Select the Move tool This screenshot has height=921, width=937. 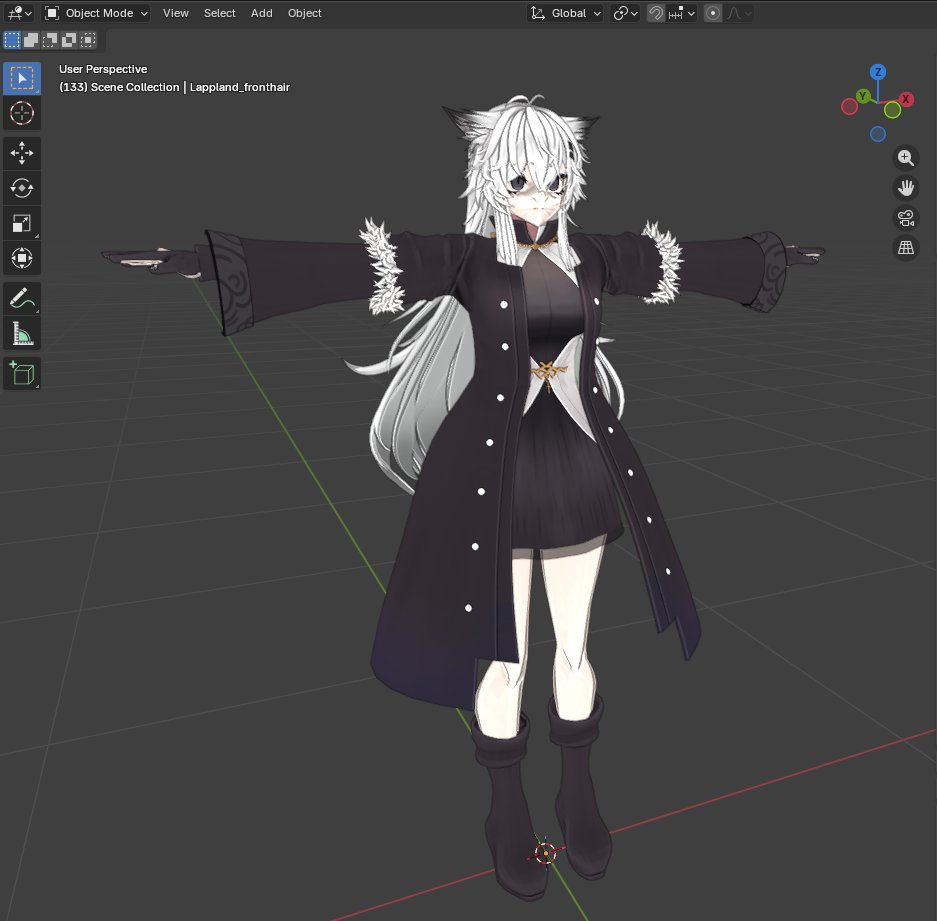click(22, 153)
